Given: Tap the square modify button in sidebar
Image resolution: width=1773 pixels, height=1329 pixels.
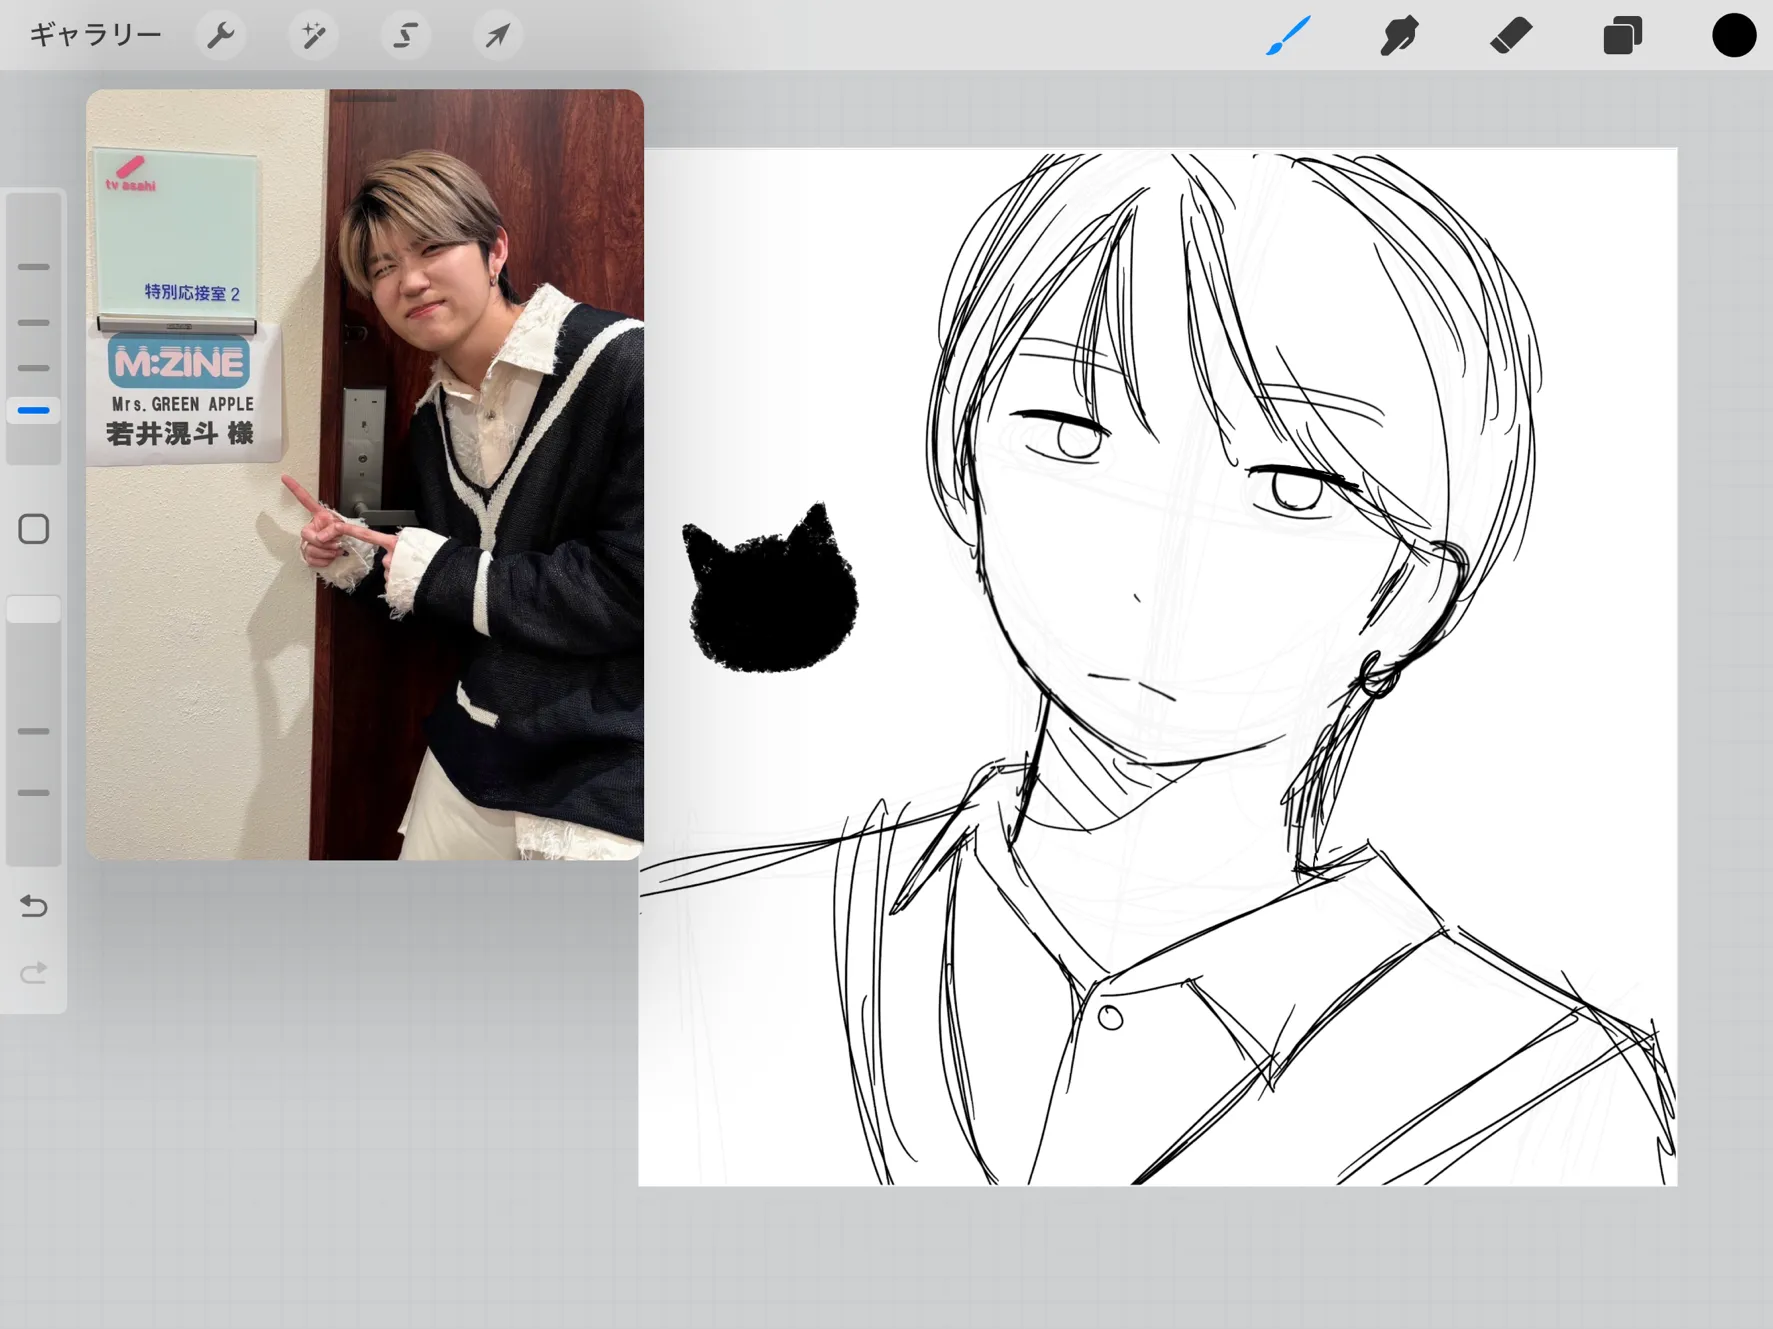Looking at the screenshot, I should pyautogui.click(x=34, y=529).
